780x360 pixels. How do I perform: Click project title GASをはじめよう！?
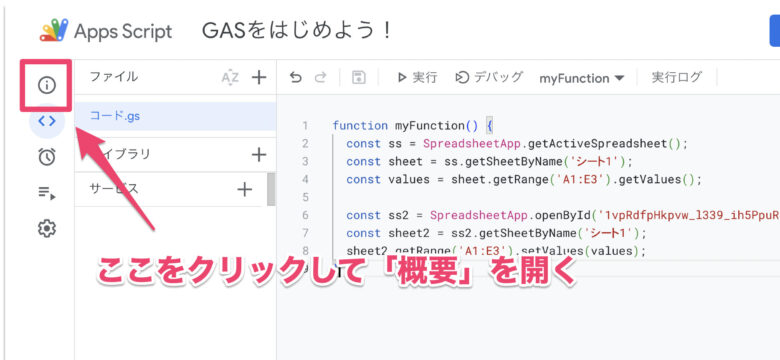click(x=297, y=31)
